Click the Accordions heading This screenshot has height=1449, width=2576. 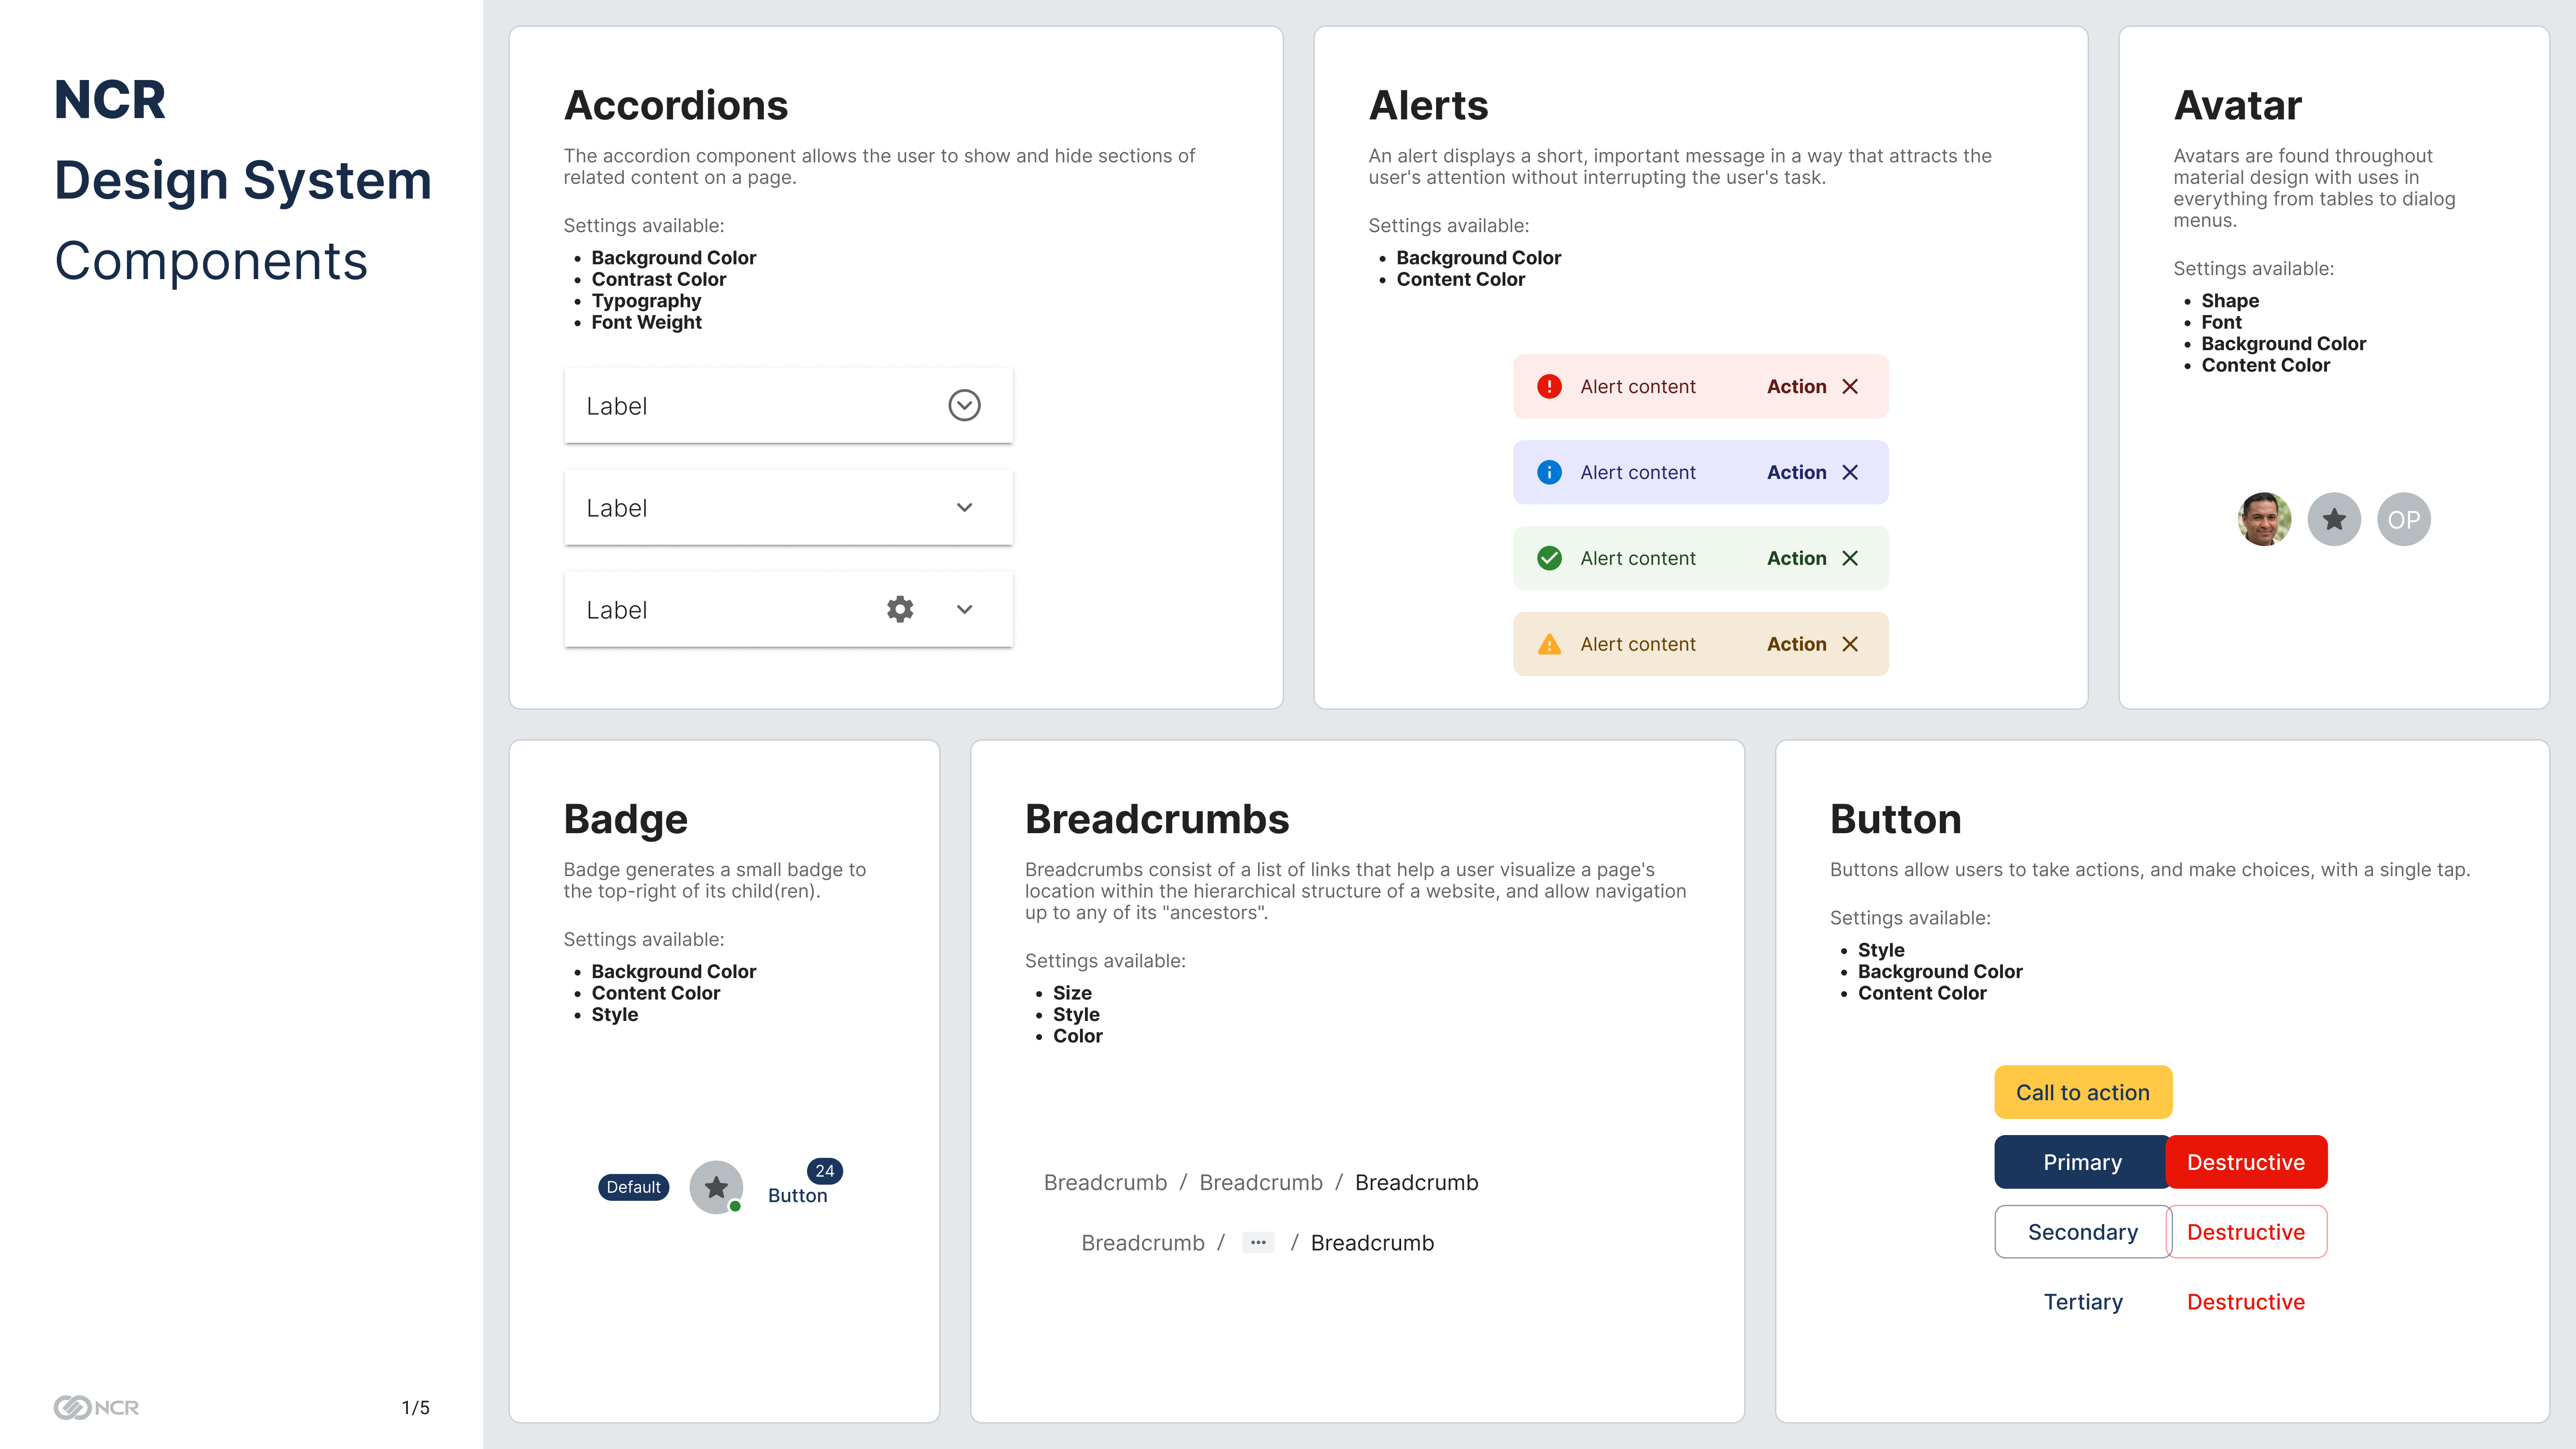pyautogui.click(x=676, y=105)
